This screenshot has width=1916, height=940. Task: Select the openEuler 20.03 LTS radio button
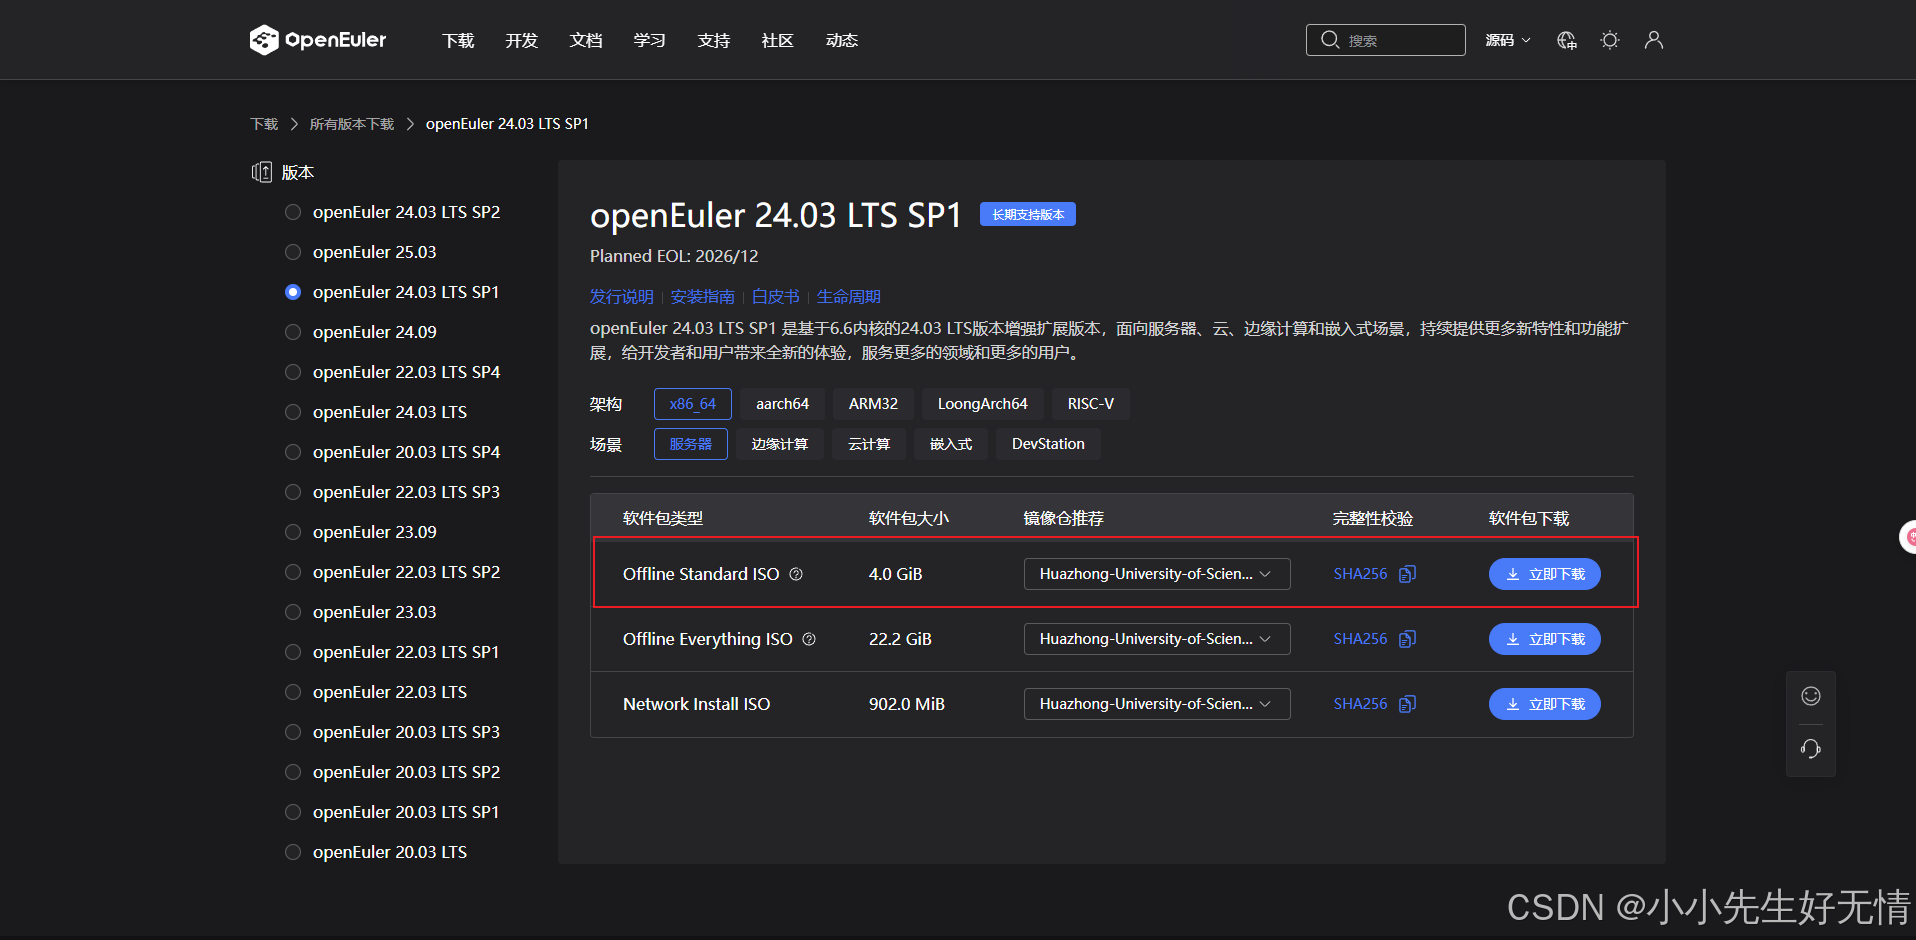(292, 851)
